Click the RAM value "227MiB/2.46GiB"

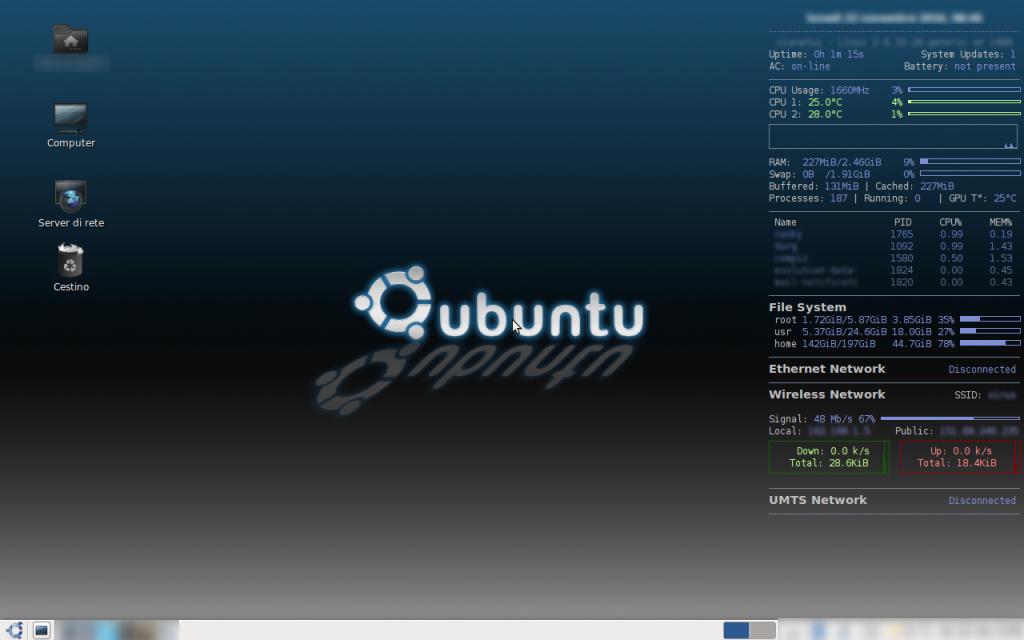click(x=842, y=162)
